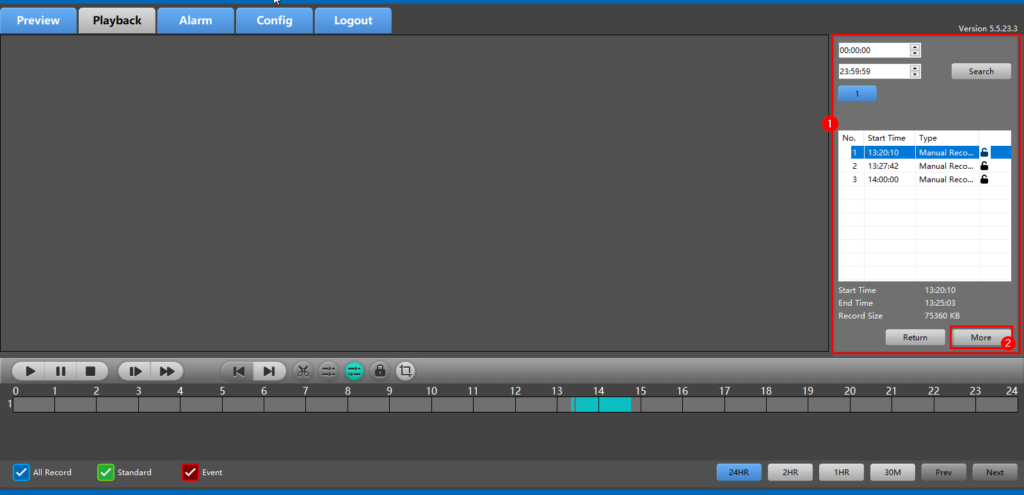This screenshot has width=1024, height=495.
Task: Stop playback with the square Stop icon
Action: tap(89, 371)
